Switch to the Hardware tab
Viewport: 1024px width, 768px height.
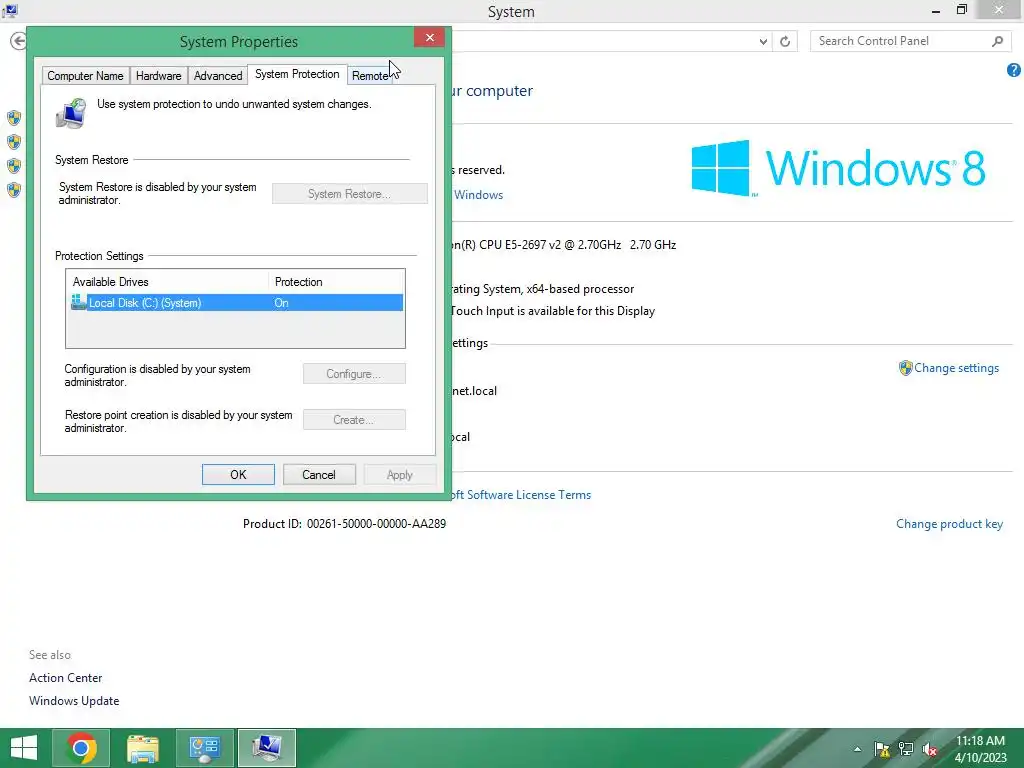point(159,76)
